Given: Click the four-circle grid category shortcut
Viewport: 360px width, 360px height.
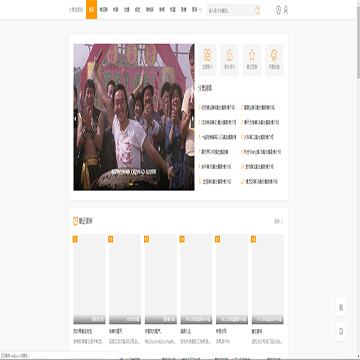Looking at the screenshot, I should click(208, 60).
